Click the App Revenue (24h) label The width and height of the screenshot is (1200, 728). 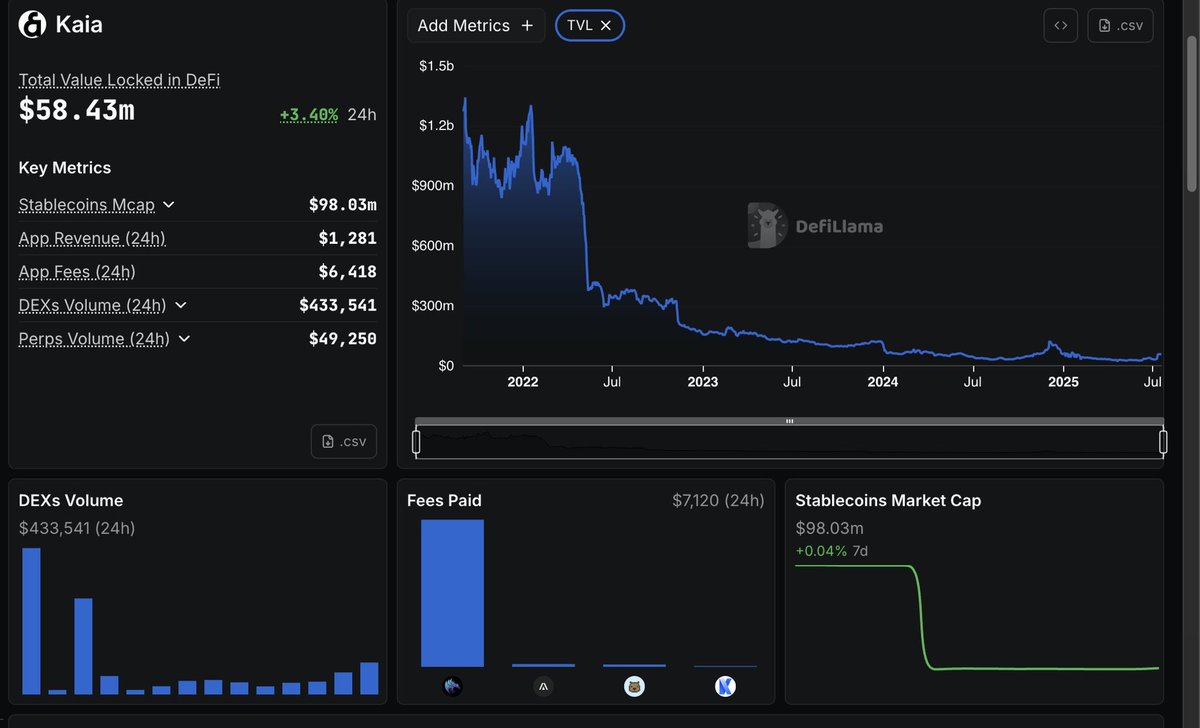(x=92, y=238)
